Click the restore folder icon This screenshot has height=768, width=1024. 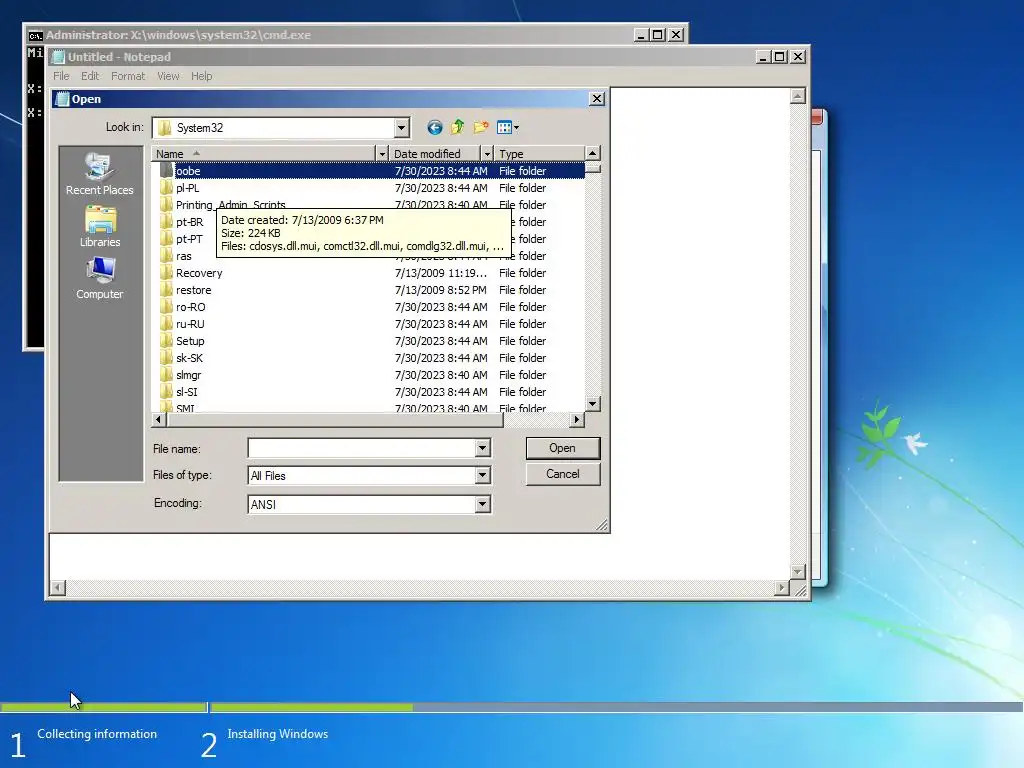167,289
